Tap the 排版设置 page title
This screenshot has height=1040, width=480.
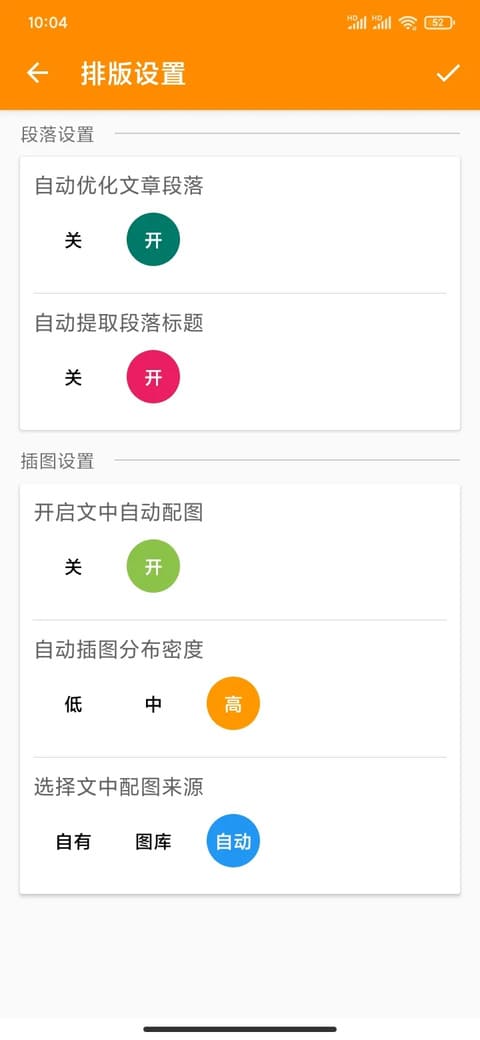(x=133, y=73)
